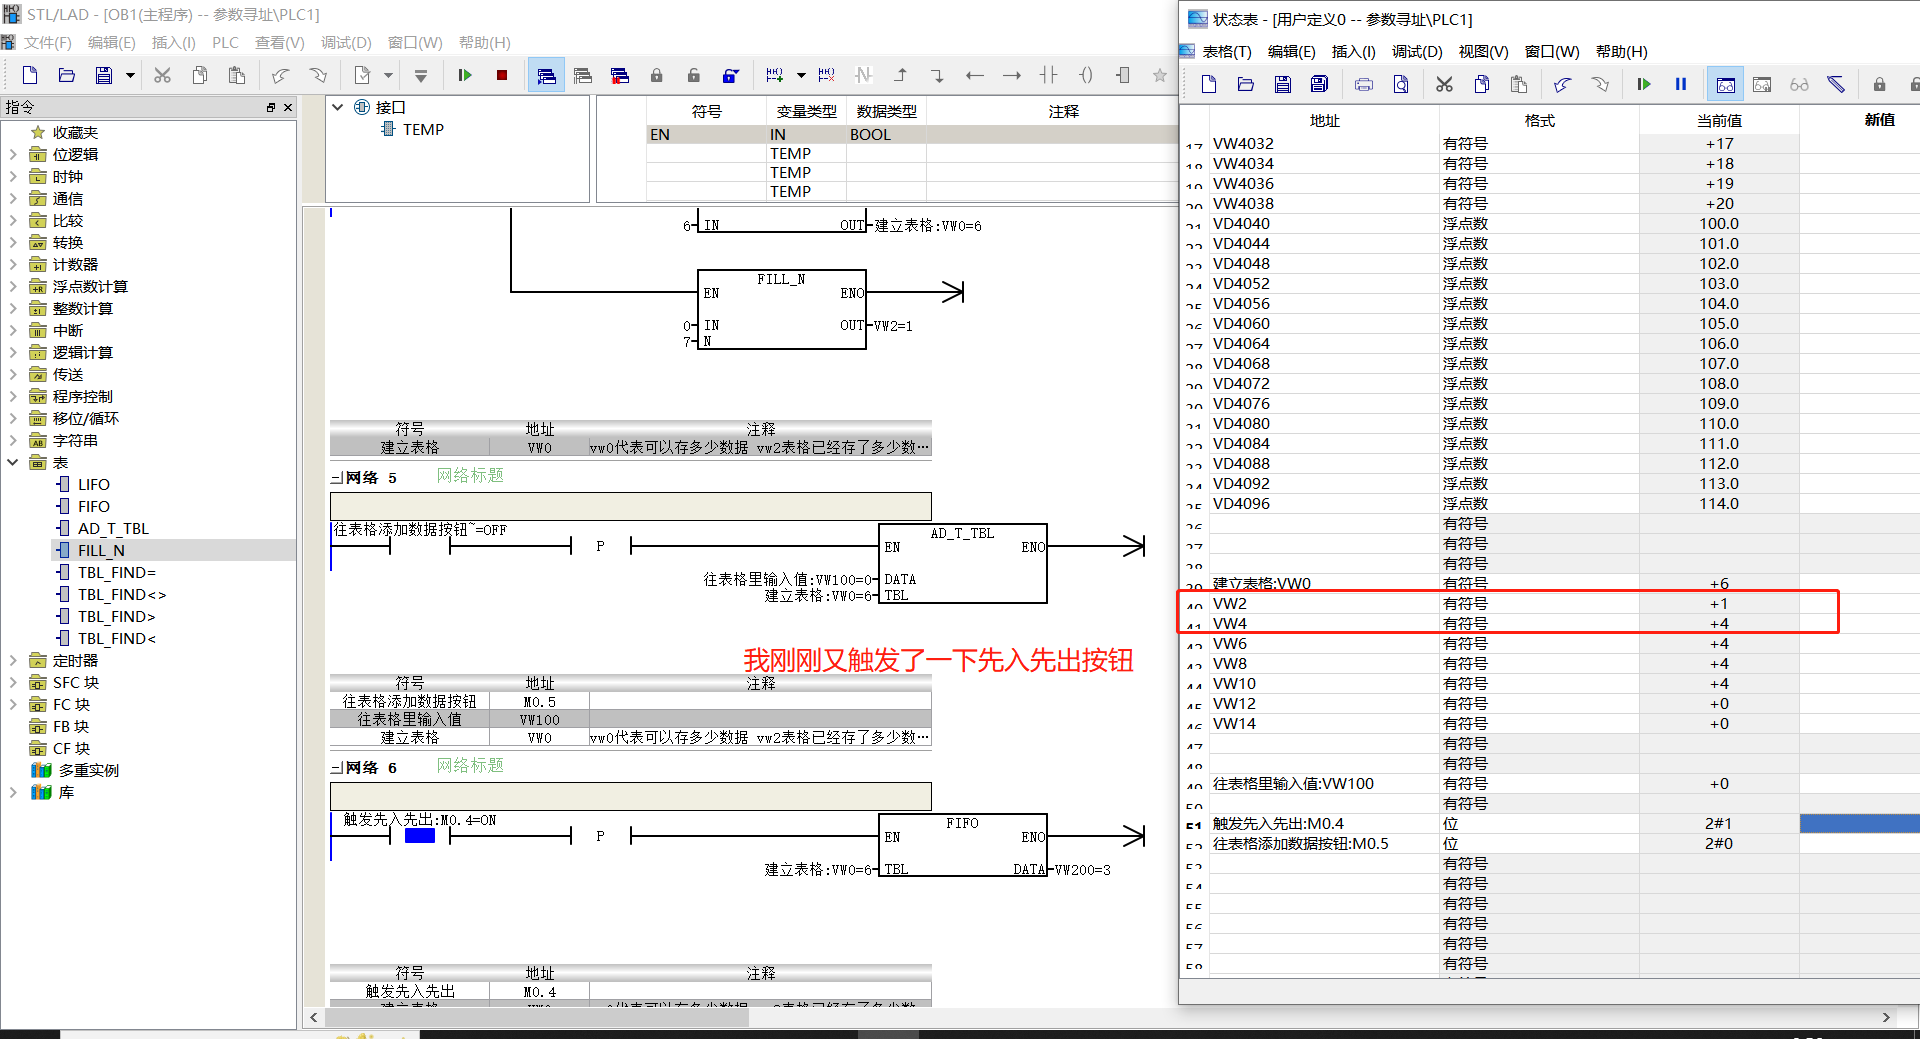This screenshot has height=1039, width=1920.
Task: Toggle the M0.4 blue contact in network 6
Action: (420, 836)
